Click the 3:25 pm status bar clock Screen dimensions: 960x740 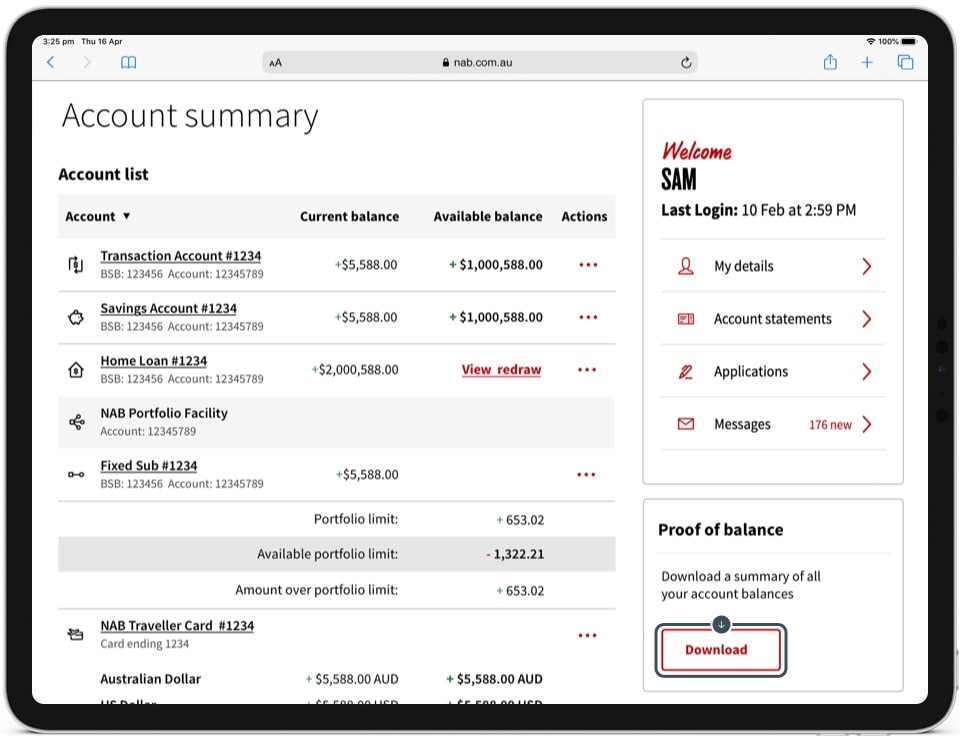click(58, 41)
